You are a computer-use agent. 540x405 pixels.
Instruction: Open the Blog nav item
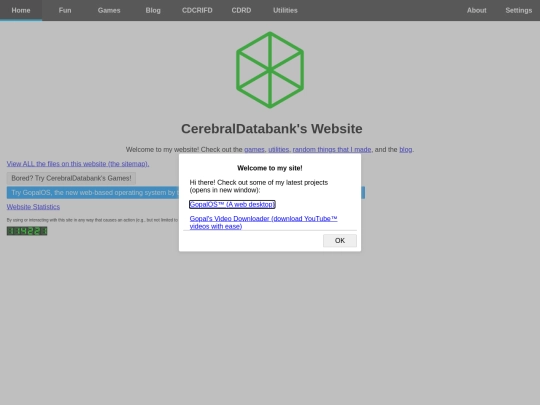153,10
